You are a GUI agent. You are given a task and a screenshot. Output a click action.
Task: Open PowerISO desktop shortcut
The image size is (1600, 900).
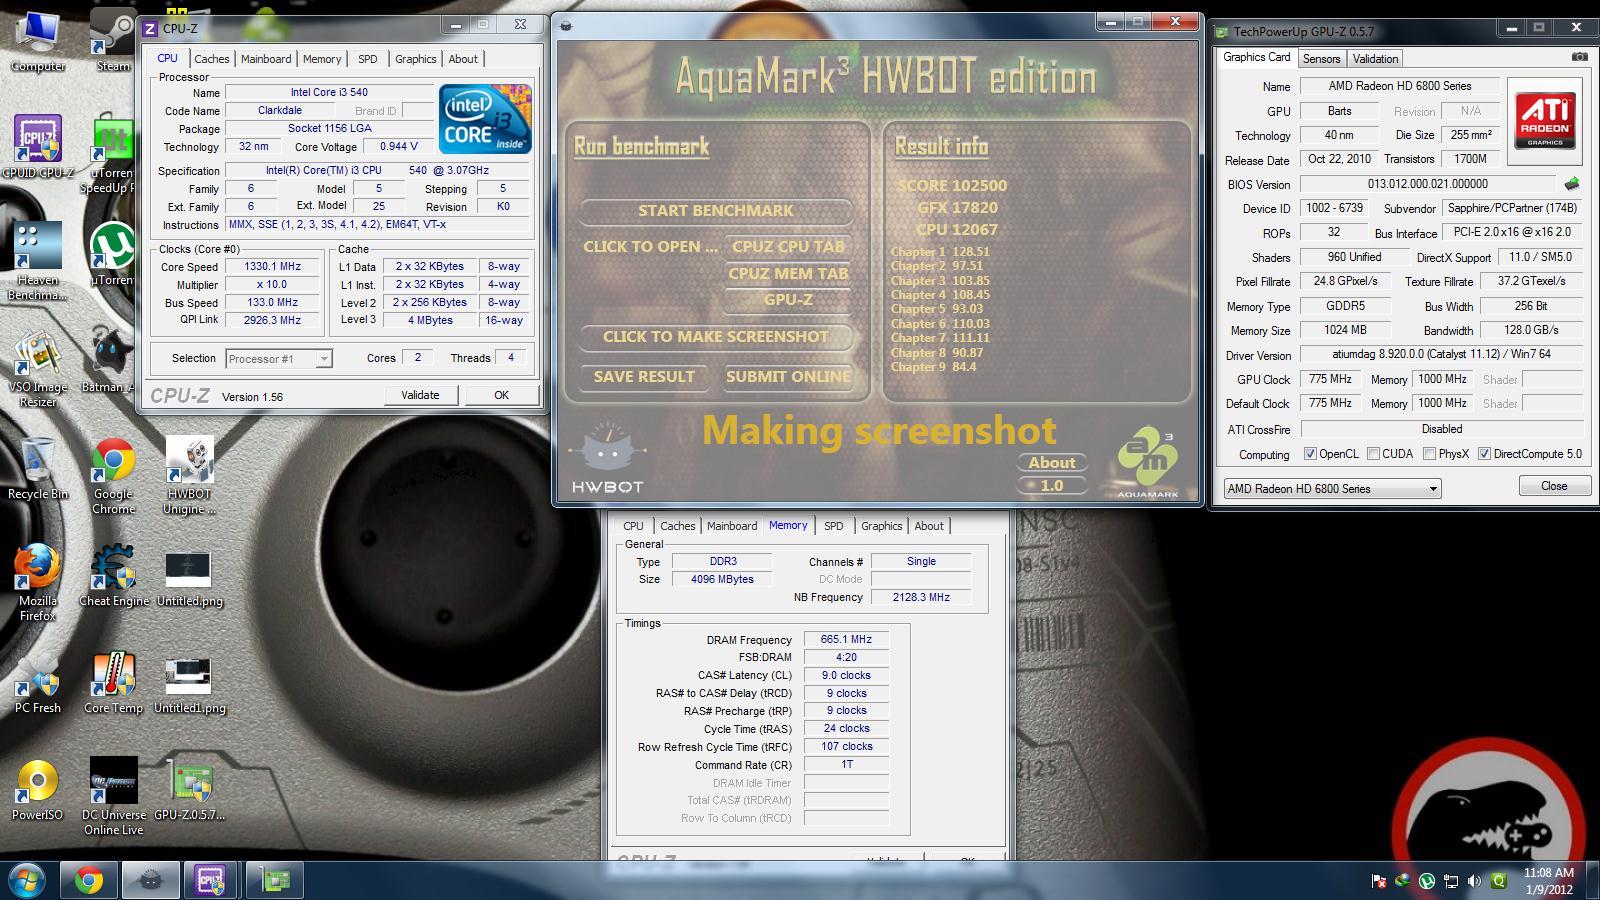[38, 791]
